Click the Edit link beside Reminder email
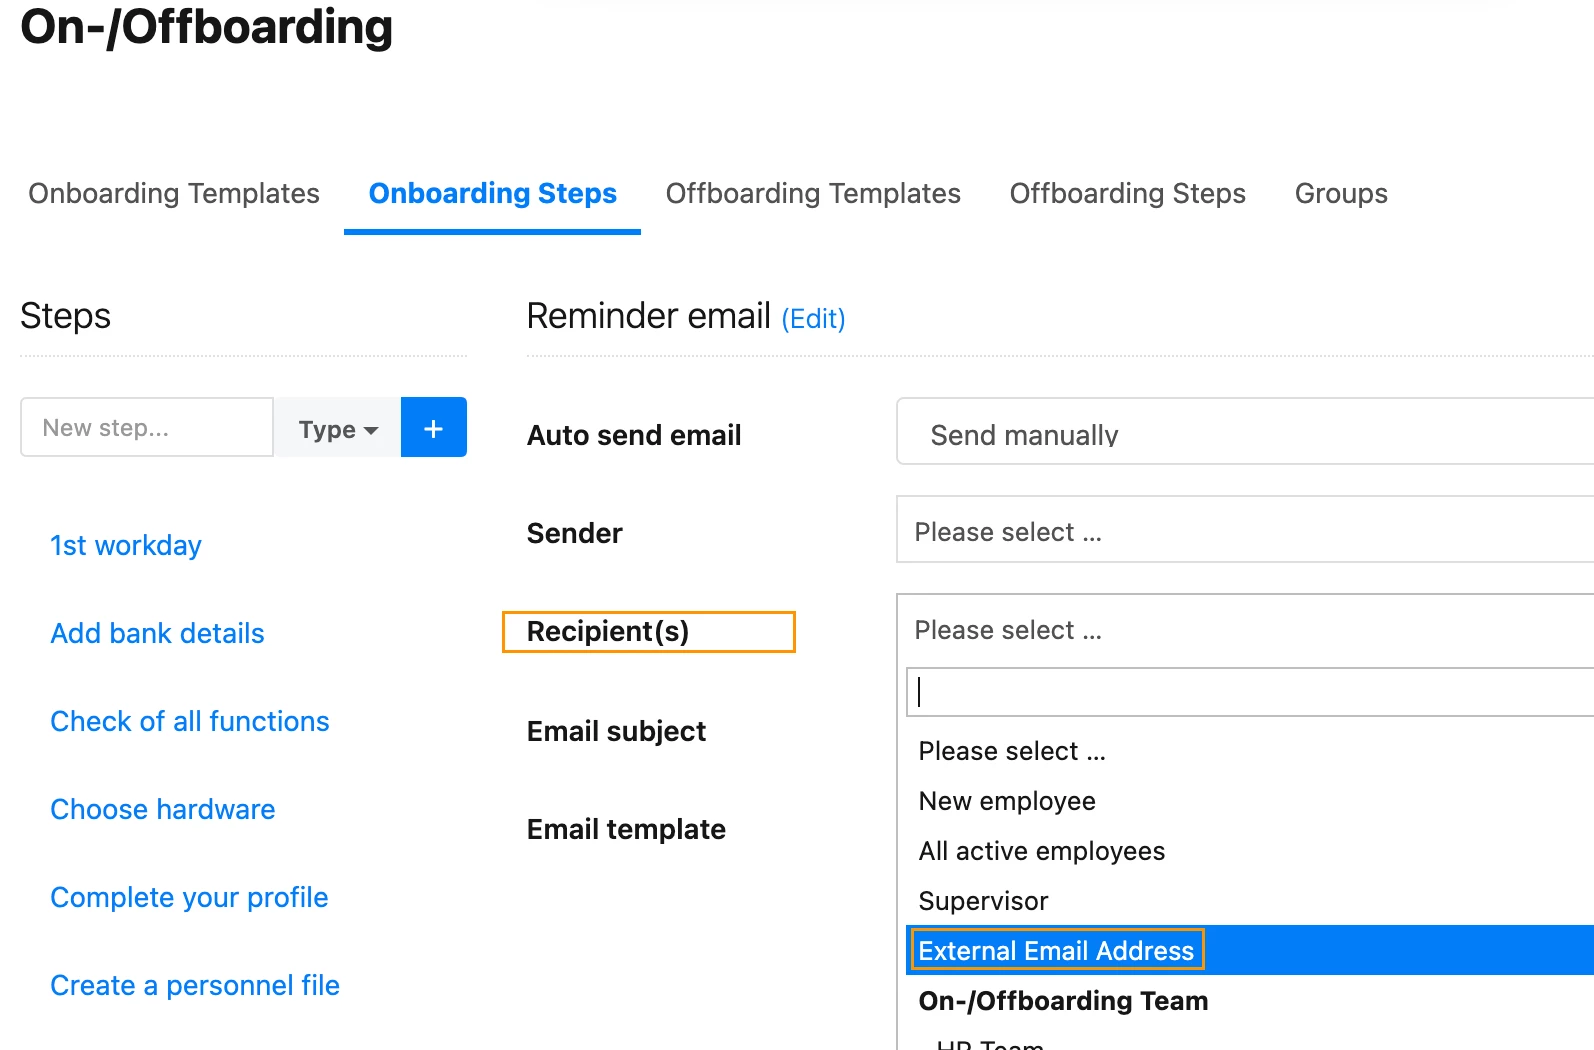The image size is (1594, 1050). tap(813, 319)
